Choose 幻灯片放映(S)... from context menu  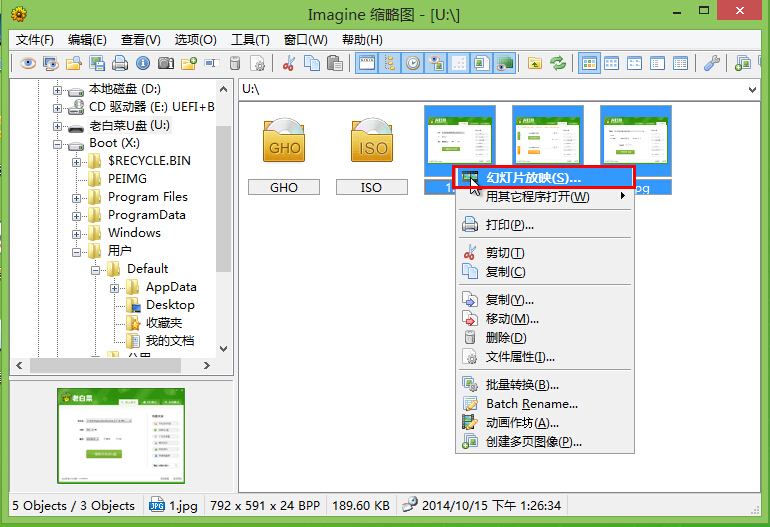(x=544, y=177)
